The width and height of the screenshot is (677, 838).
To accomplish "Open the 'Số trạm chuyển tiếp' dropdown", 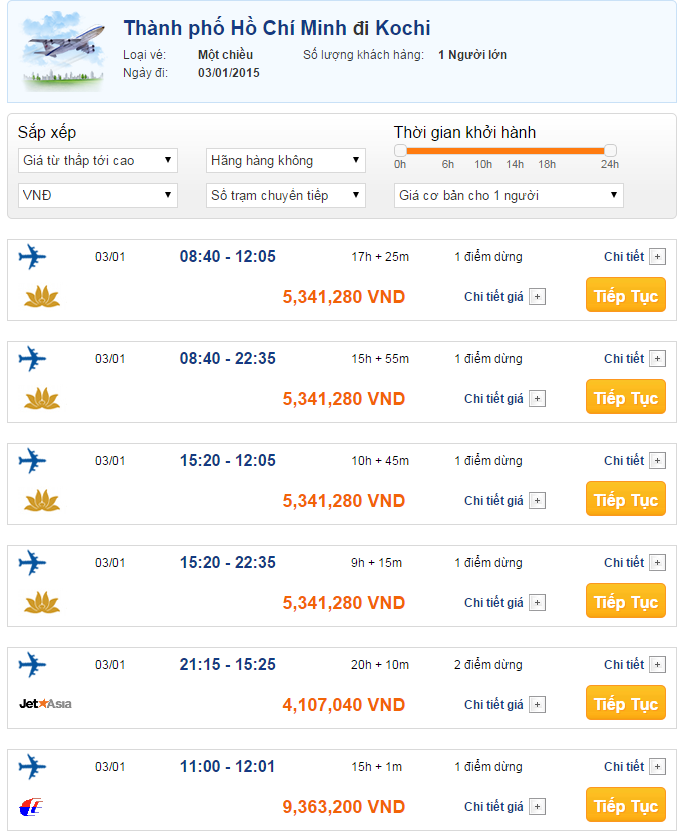I will pyautogui.click(x=286, y=195).
